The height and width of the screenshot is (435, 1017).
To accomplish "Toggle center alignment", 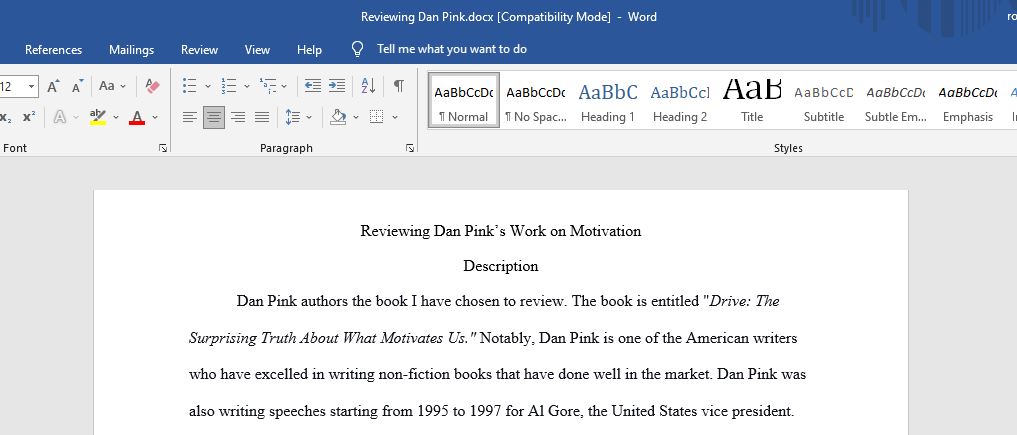I will point(213,117).
